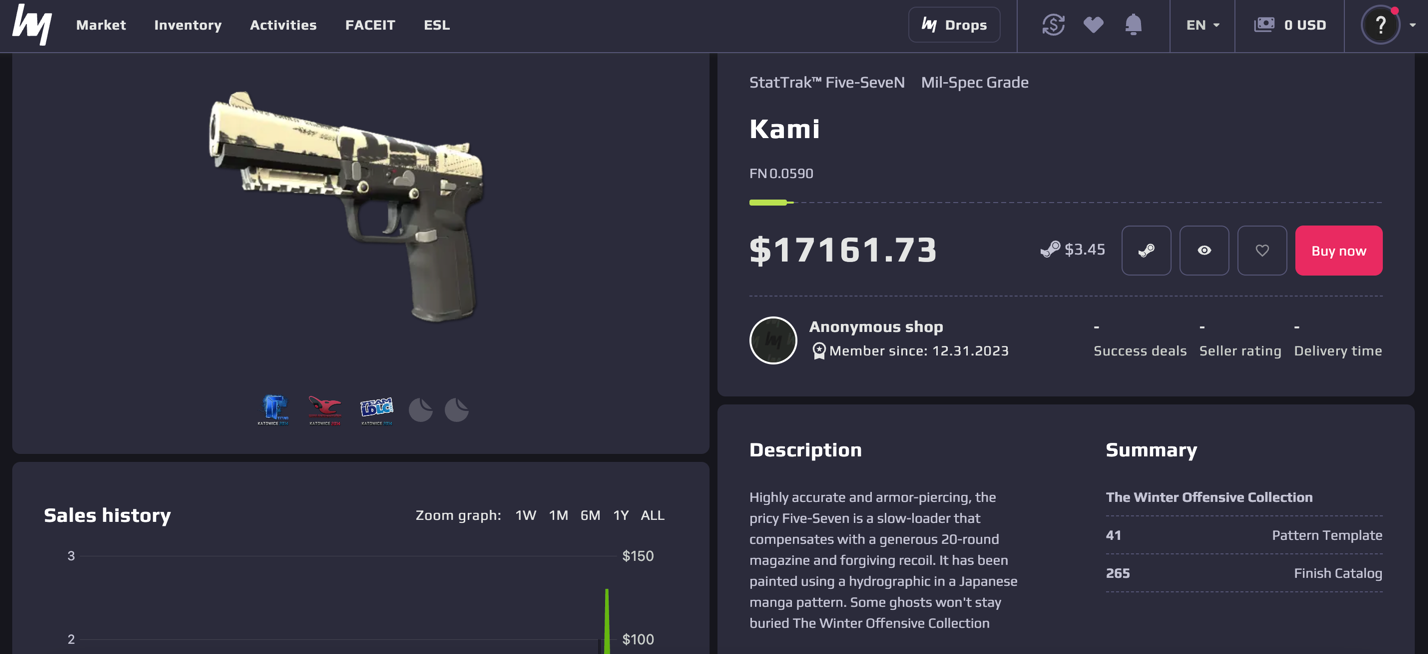The height and width of the screenshot is (654, 1428).
Task: Click the Finish Catalog value 265
Action: tap(1118, 573)
